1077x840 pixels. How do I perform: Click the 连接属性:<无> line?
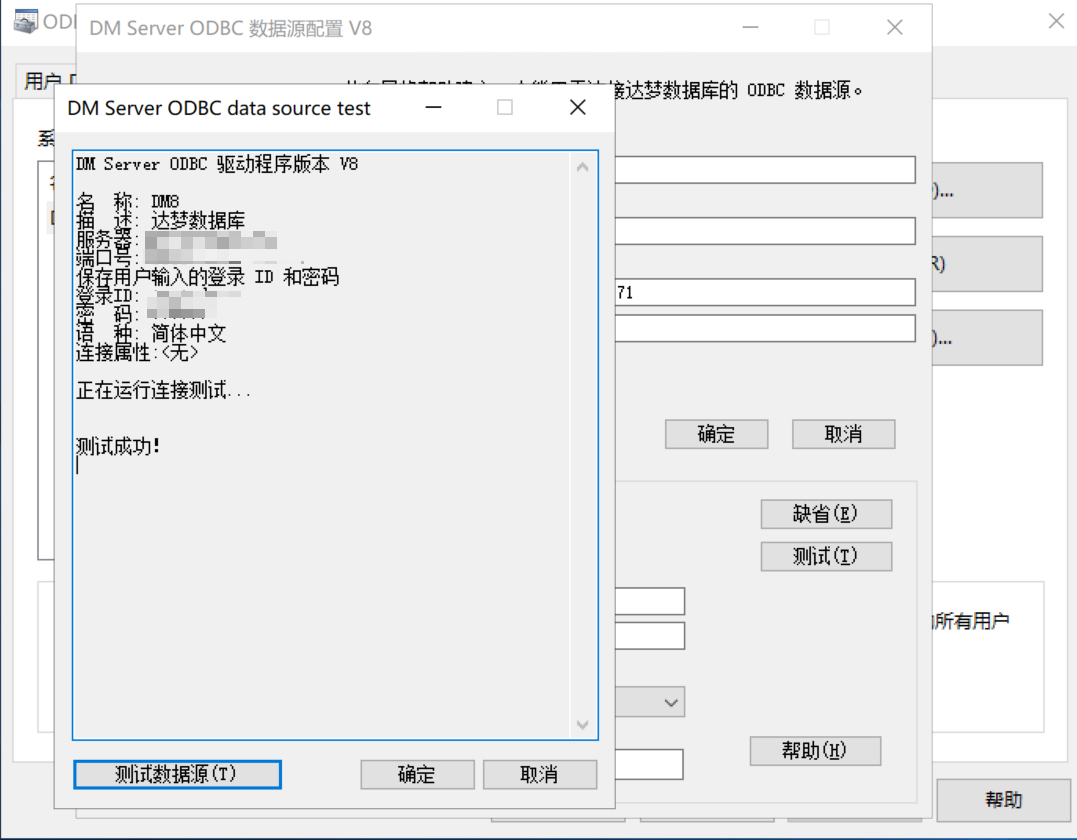click(137, 353)
